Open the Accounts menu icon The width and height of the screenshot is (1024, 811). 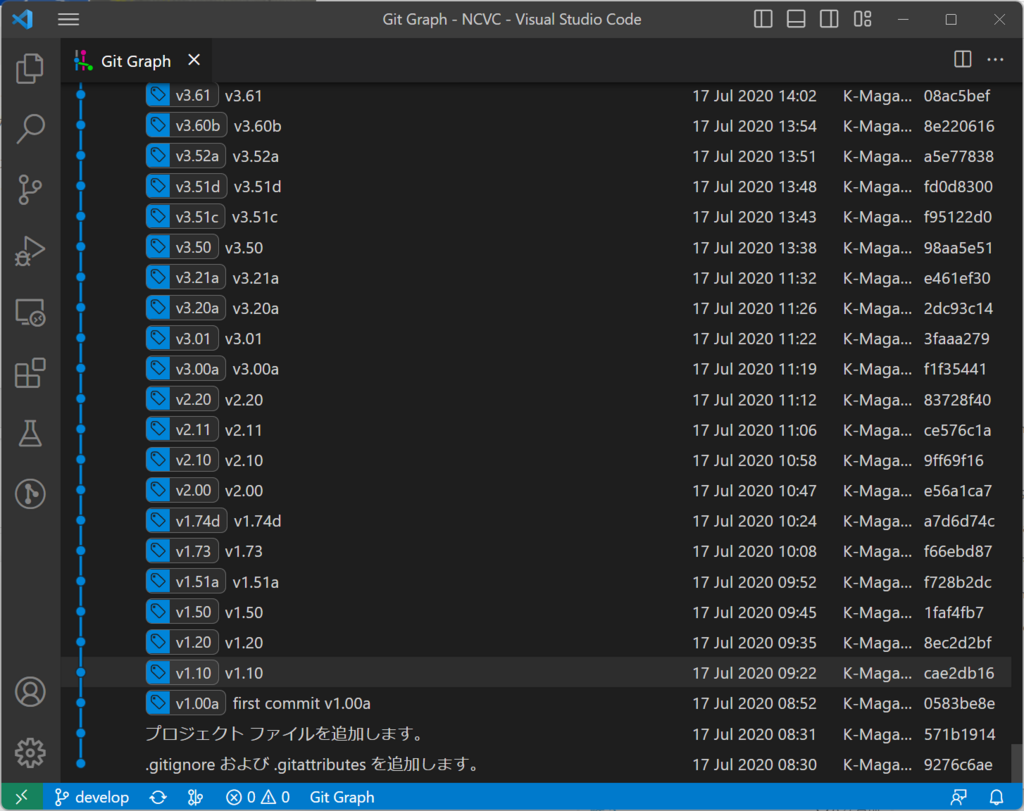coord(30,692)
